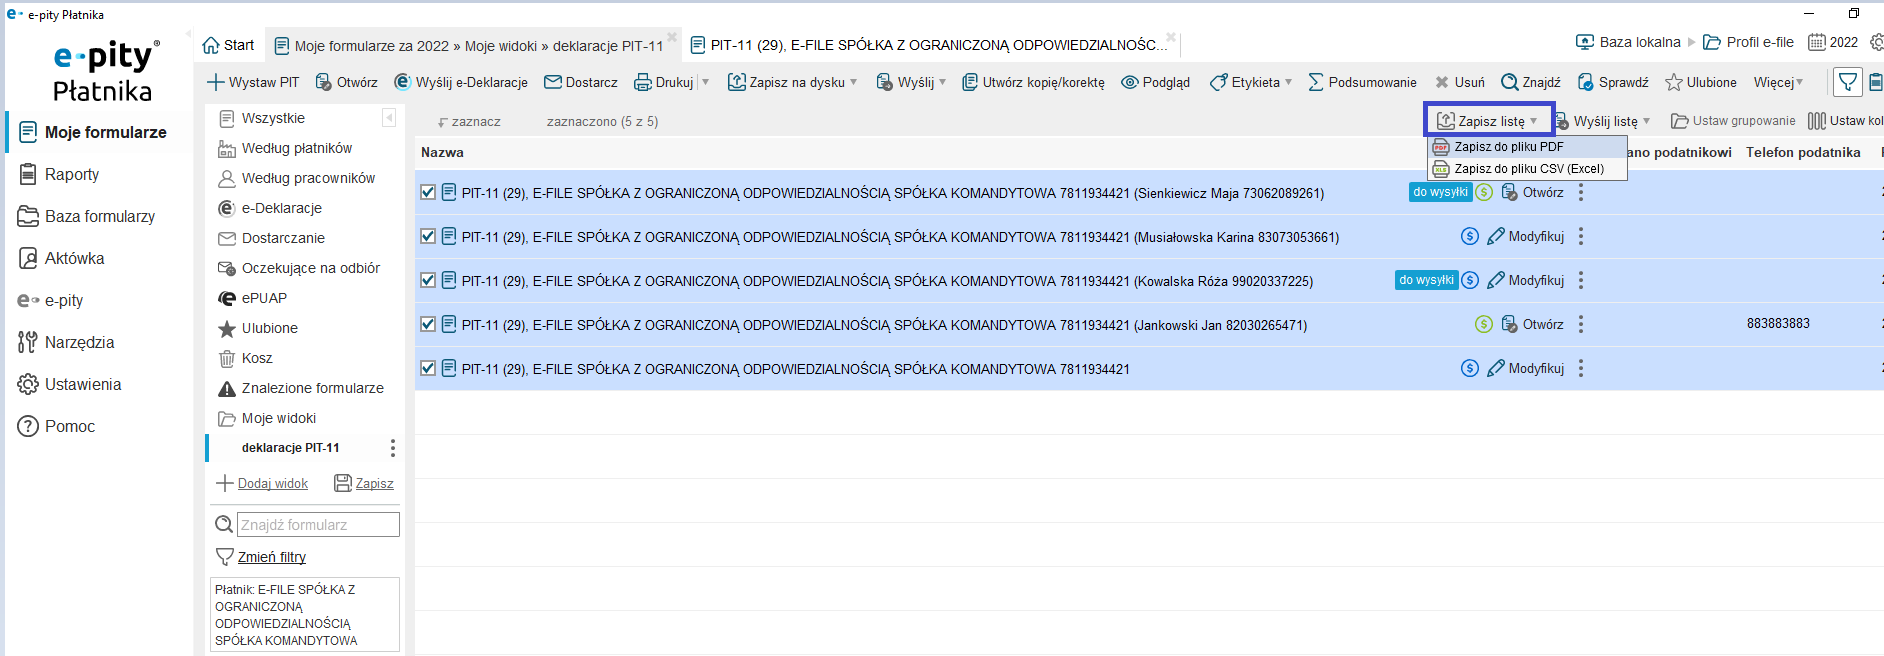Open Aktówka section
Image resolution: width=1884 pixels, height=656 pixels.
[61, 258]
